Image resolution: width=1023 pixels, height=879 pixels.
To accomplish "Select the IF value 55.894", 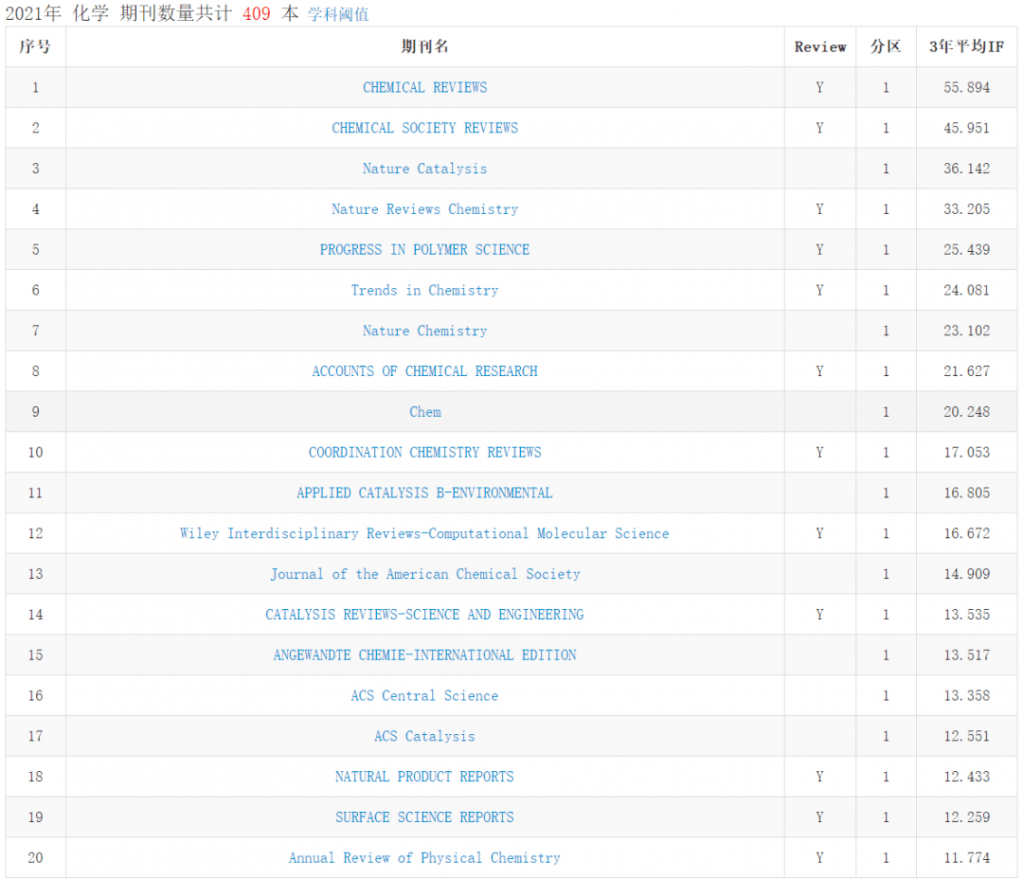I will (966, 87).
